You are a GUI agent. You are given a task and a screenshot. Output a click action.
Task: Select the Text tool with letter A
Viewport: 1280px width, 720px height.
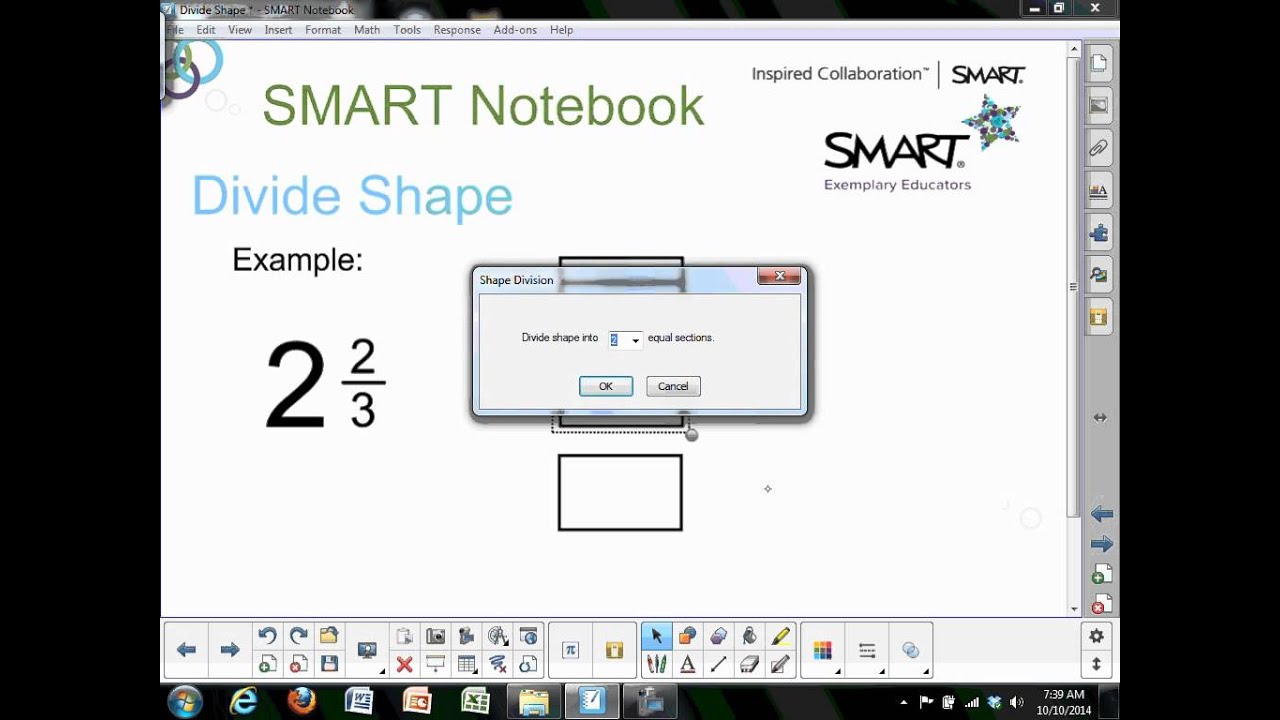click(x=687, y=664)
